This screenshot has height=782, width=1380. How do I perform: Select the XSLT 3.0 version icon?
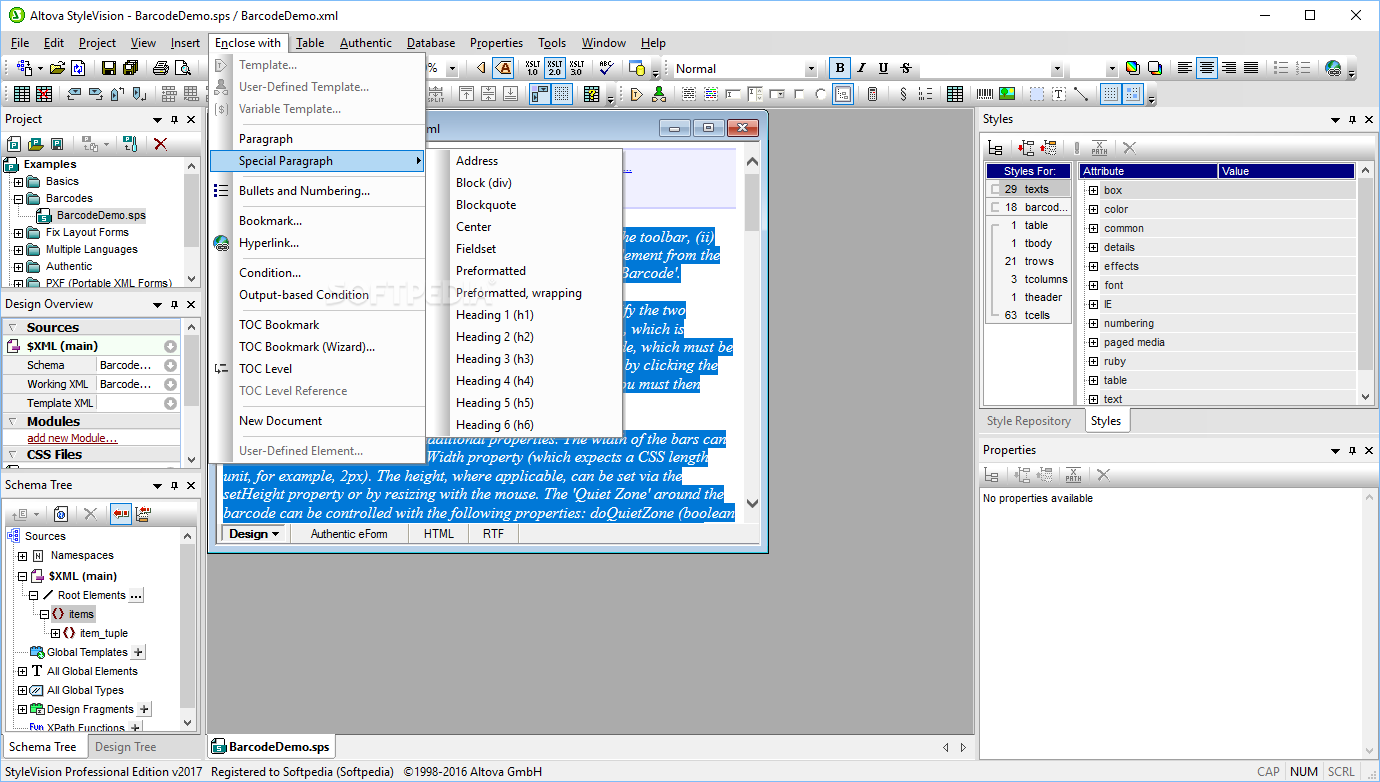577,68
